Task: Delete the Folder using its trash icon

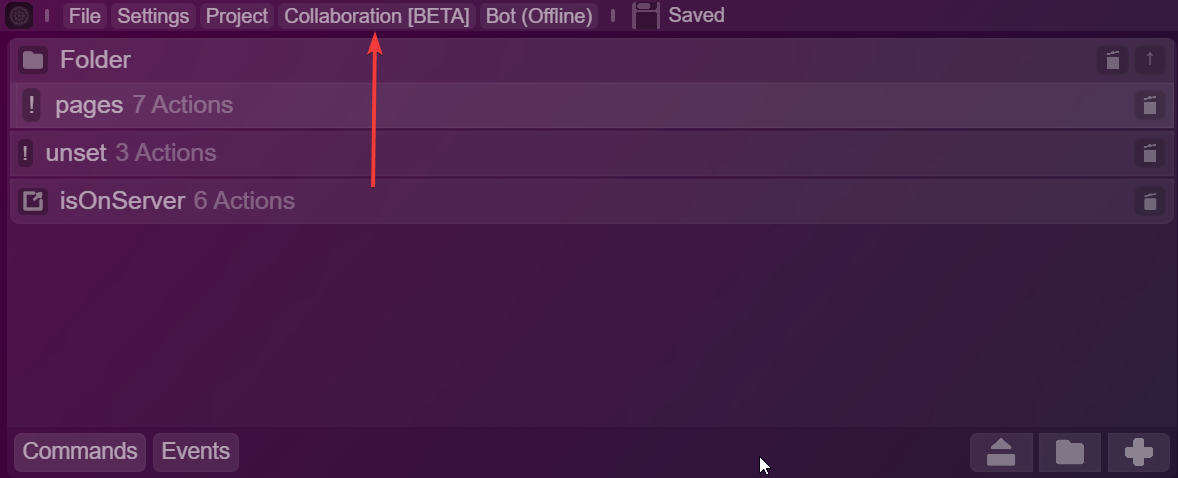Action: pyautogui.click(x=1112, y=60)
